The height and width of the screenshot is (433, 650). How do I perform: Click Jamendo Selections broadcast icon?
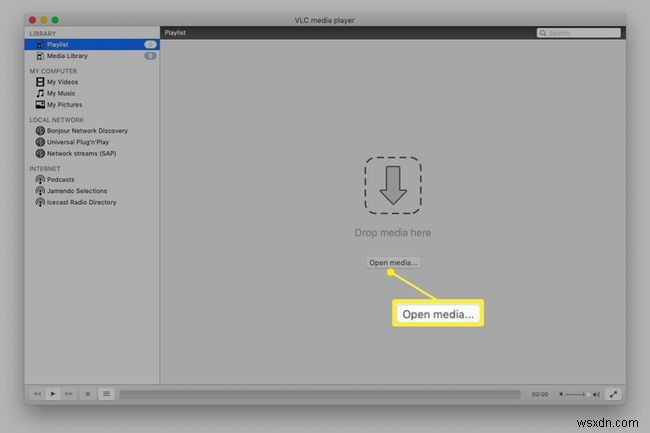coord(40,191)
